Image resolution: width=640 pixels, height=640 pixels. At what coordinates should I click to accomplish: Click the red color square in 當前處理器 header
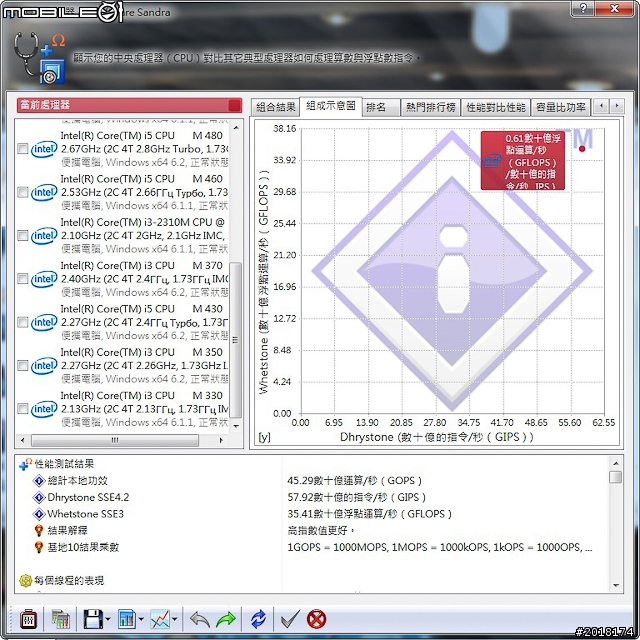[235, 105]
